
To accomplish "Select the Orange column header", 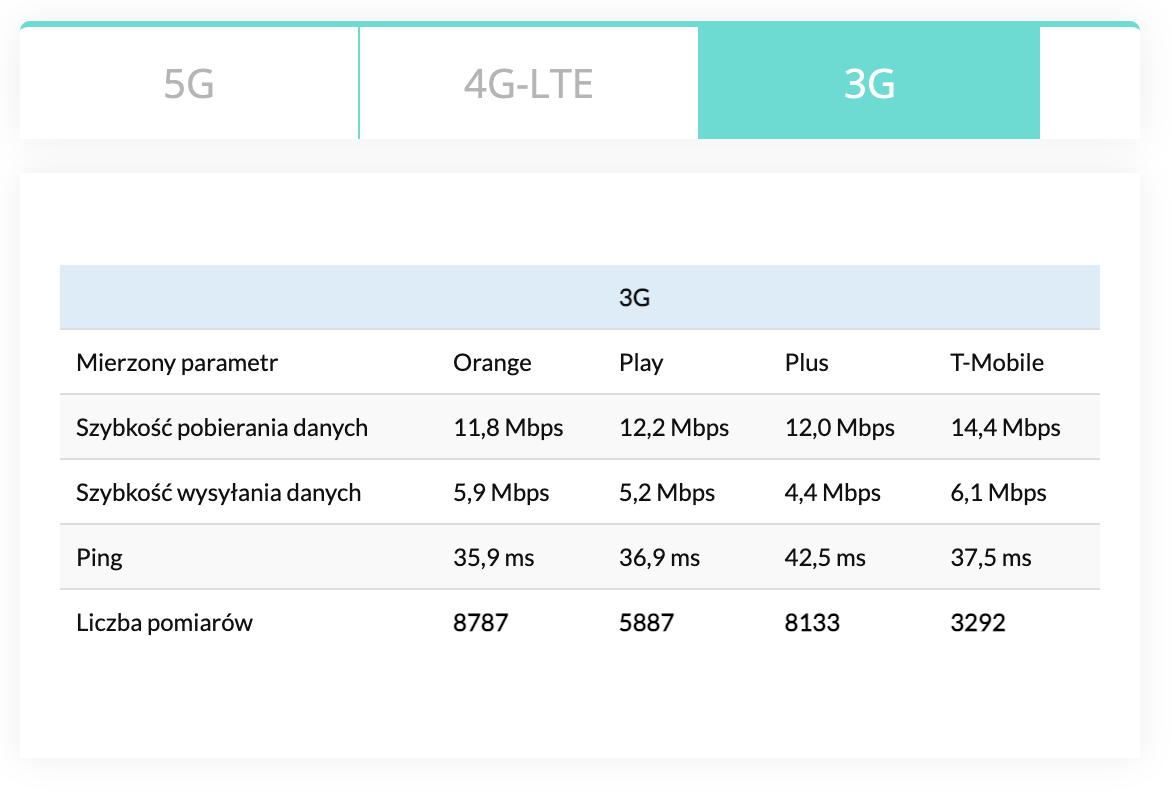I will [x=492, y=363].
